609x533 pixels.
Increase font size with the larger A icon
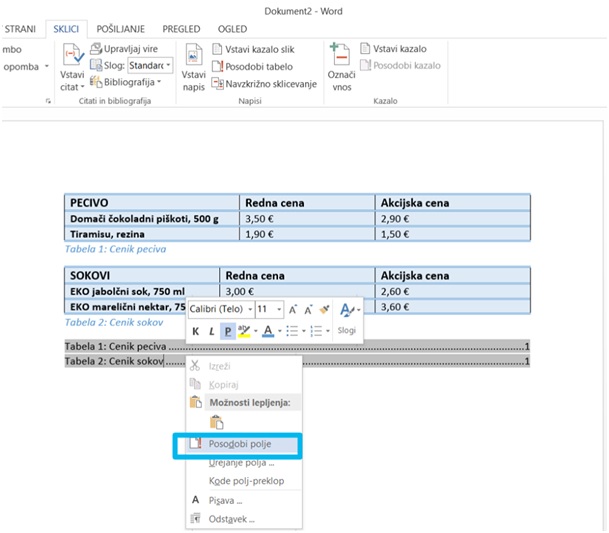(x=294, y=310)
